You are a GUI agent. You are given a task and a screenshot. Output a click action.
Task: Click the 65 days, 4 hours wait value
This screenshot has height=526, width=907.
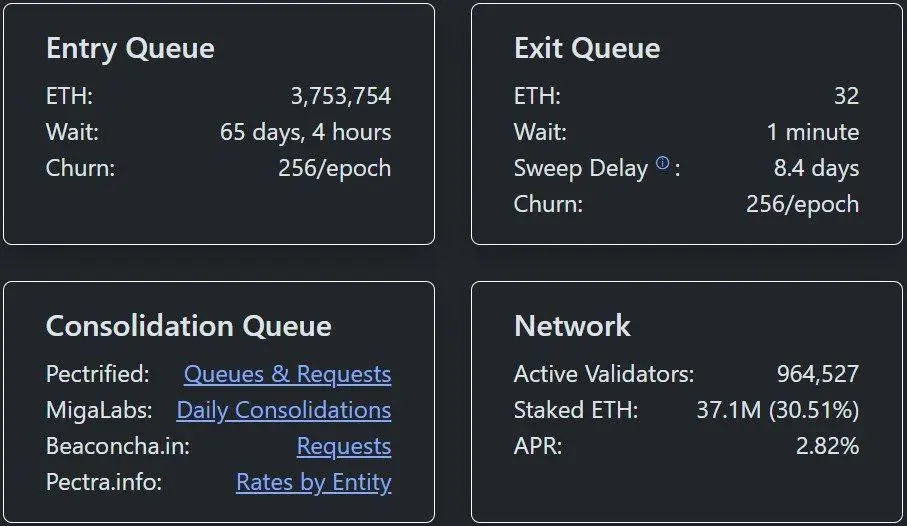coord(305,132)
